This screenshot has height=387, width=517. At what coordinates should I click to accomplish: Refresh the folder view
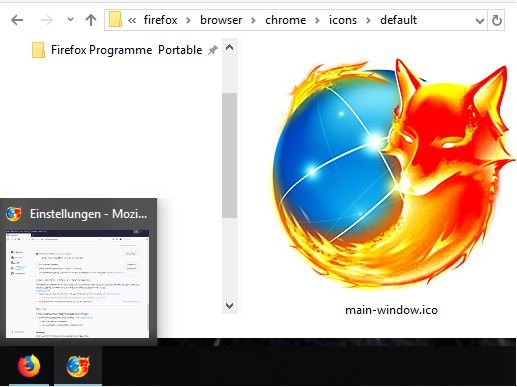496,20
